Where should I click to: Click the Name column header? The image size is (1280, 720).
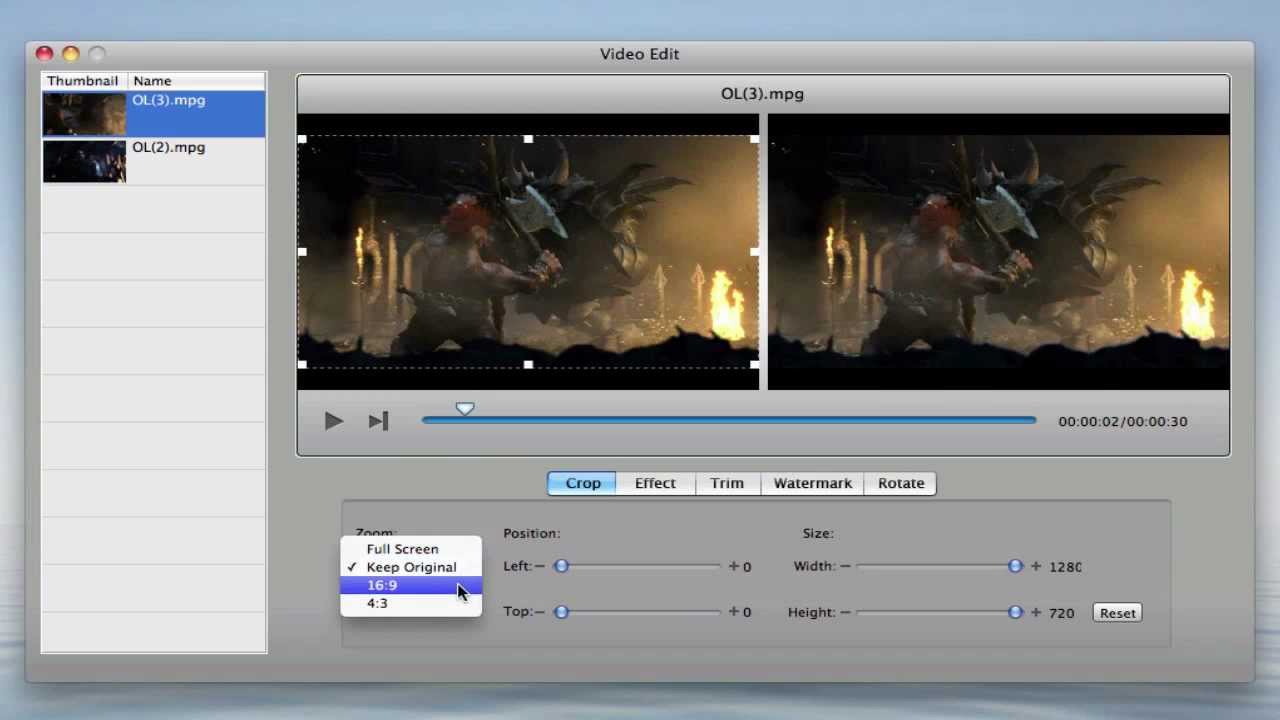point(197,81)
